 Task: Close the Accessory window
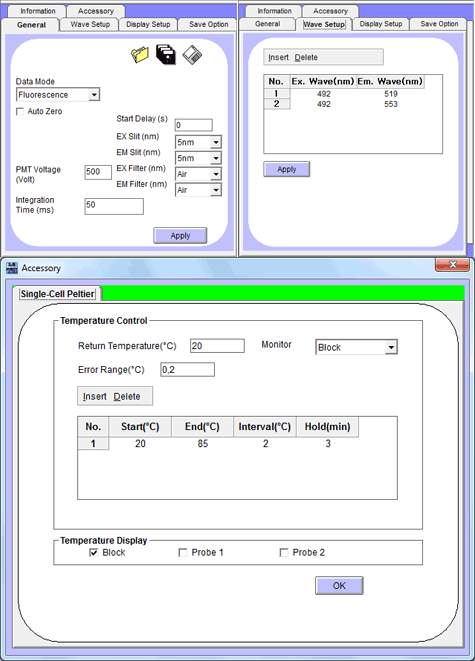[452, 264]
